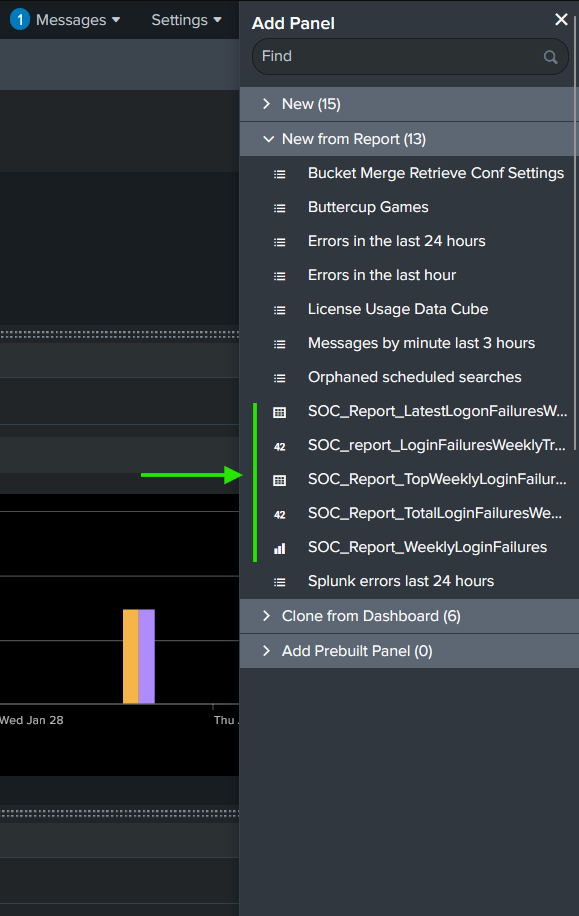The width and height of the screenshot is (579, 916).
Task: Expand the Add Prebuilt Panel (0) section
Action: tap(409, 651)
